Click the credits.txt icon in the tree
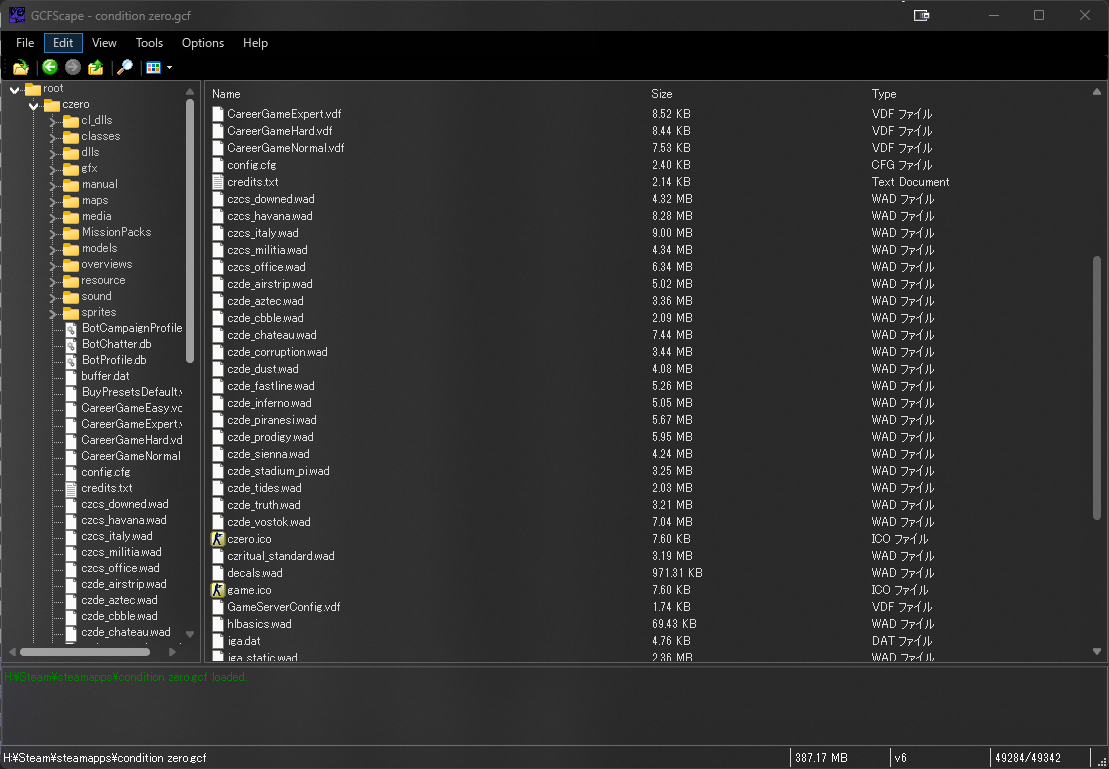1109x769 pixels. point(71,488)
